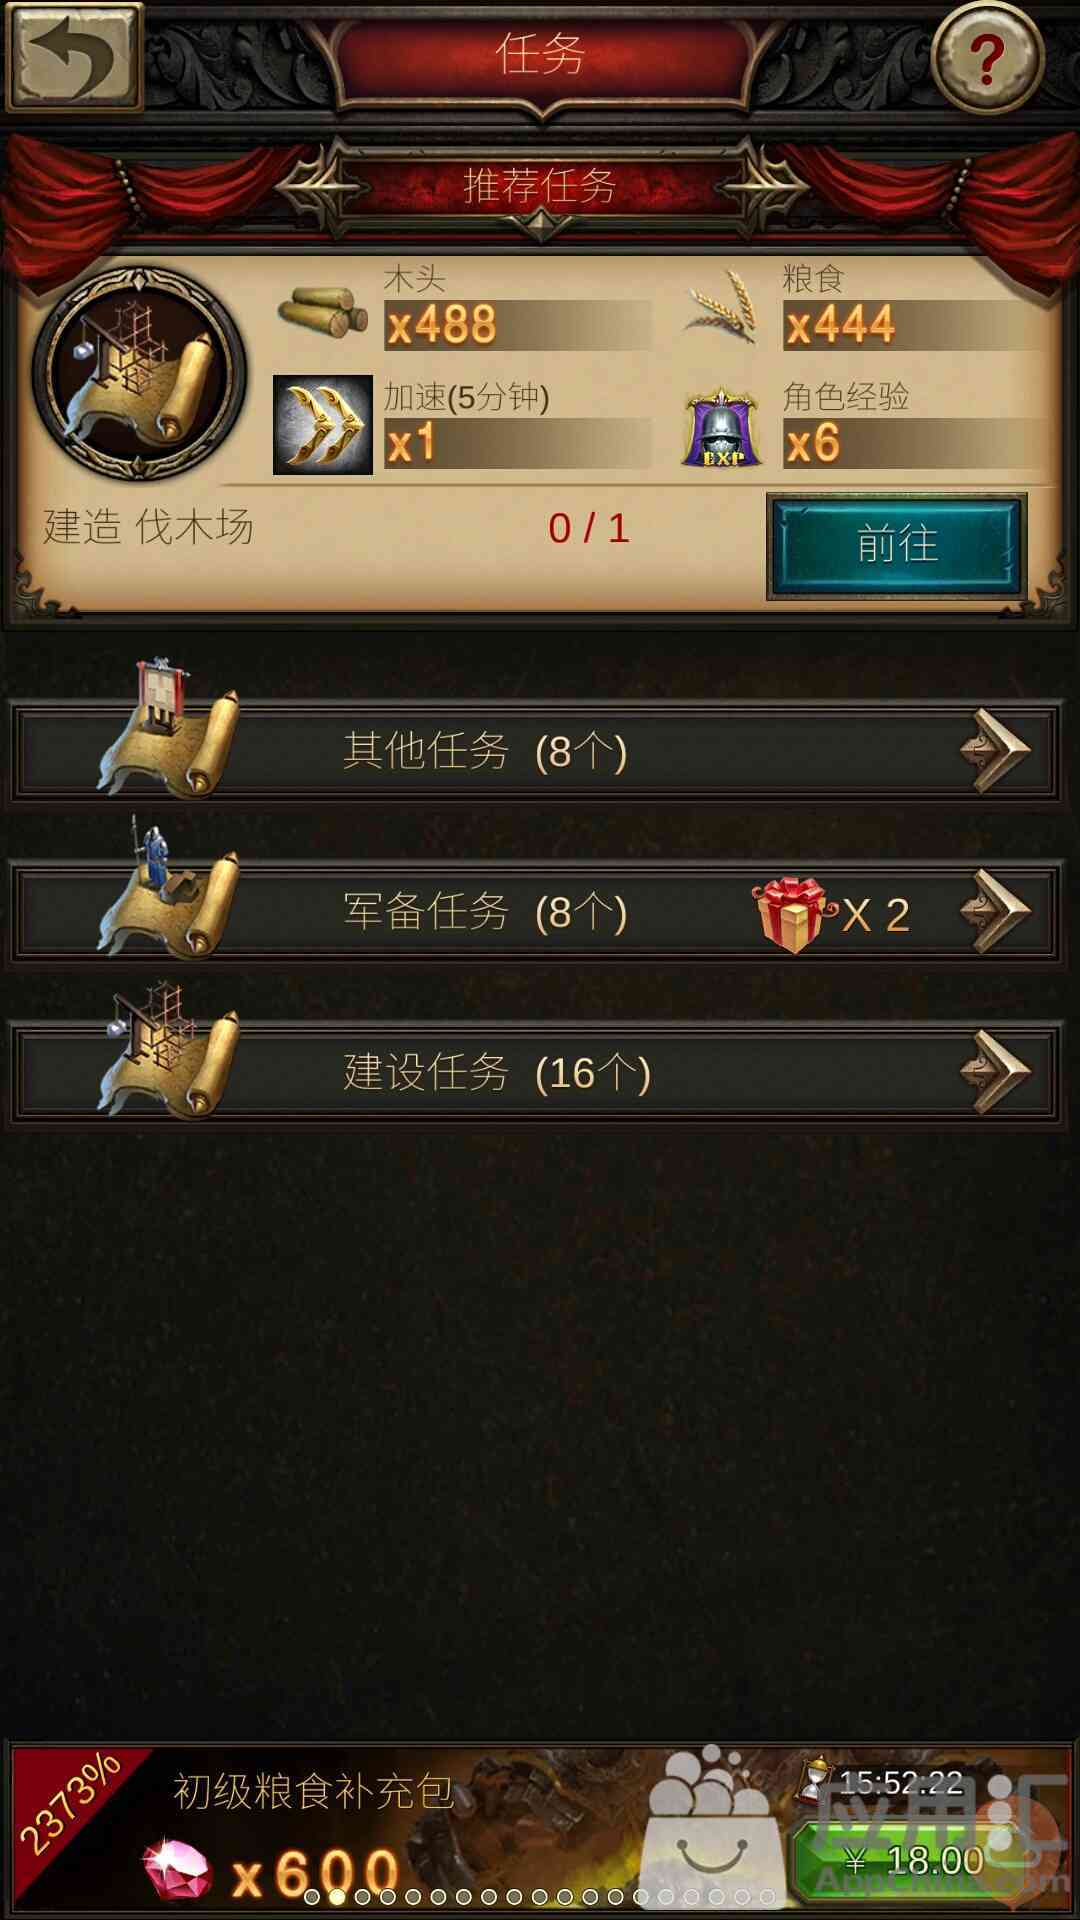
Task: Tap the back arrow icon
Action: click(74, 56)
